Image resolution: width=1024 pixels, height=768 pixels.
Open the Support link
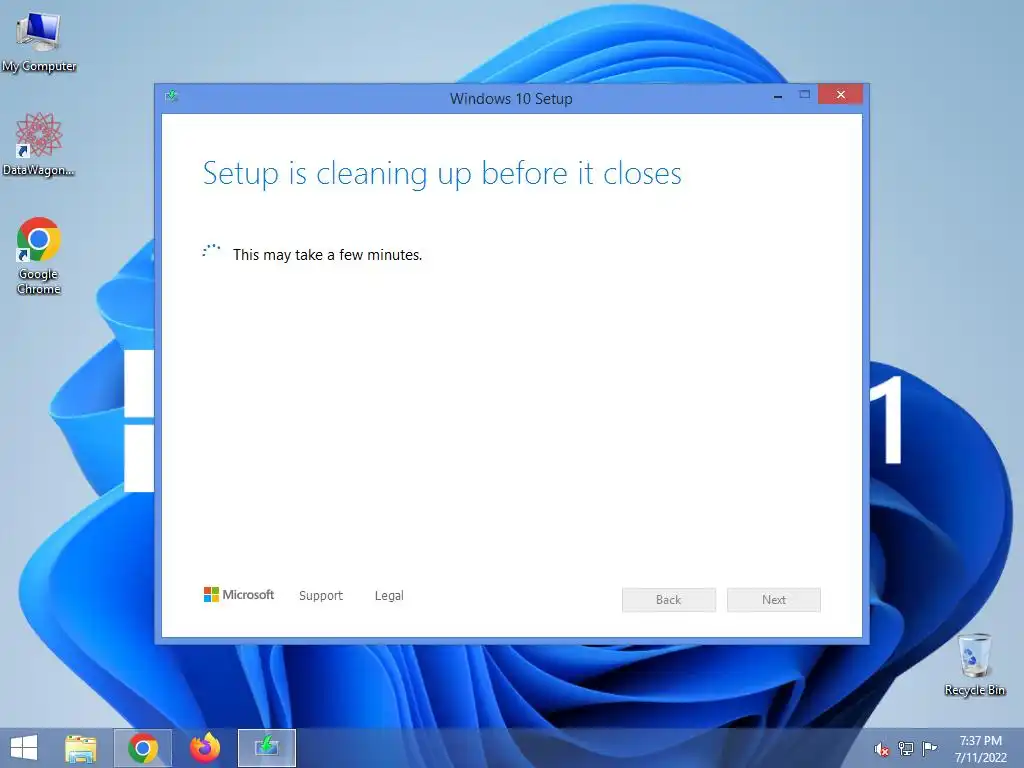[321, 596]
